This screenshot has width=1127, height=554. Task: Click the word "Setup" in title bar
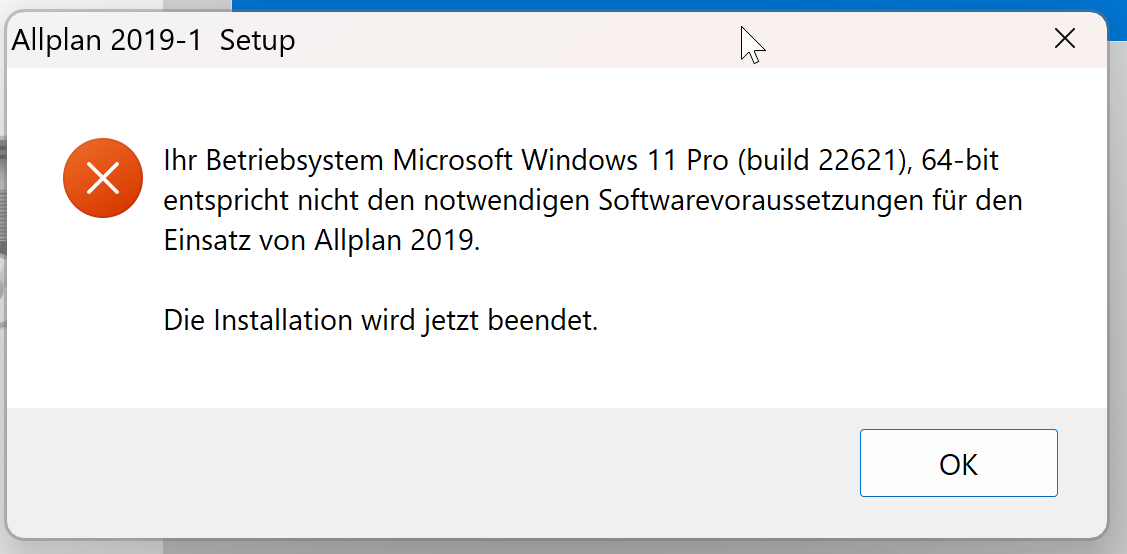[x=257, y=41]
